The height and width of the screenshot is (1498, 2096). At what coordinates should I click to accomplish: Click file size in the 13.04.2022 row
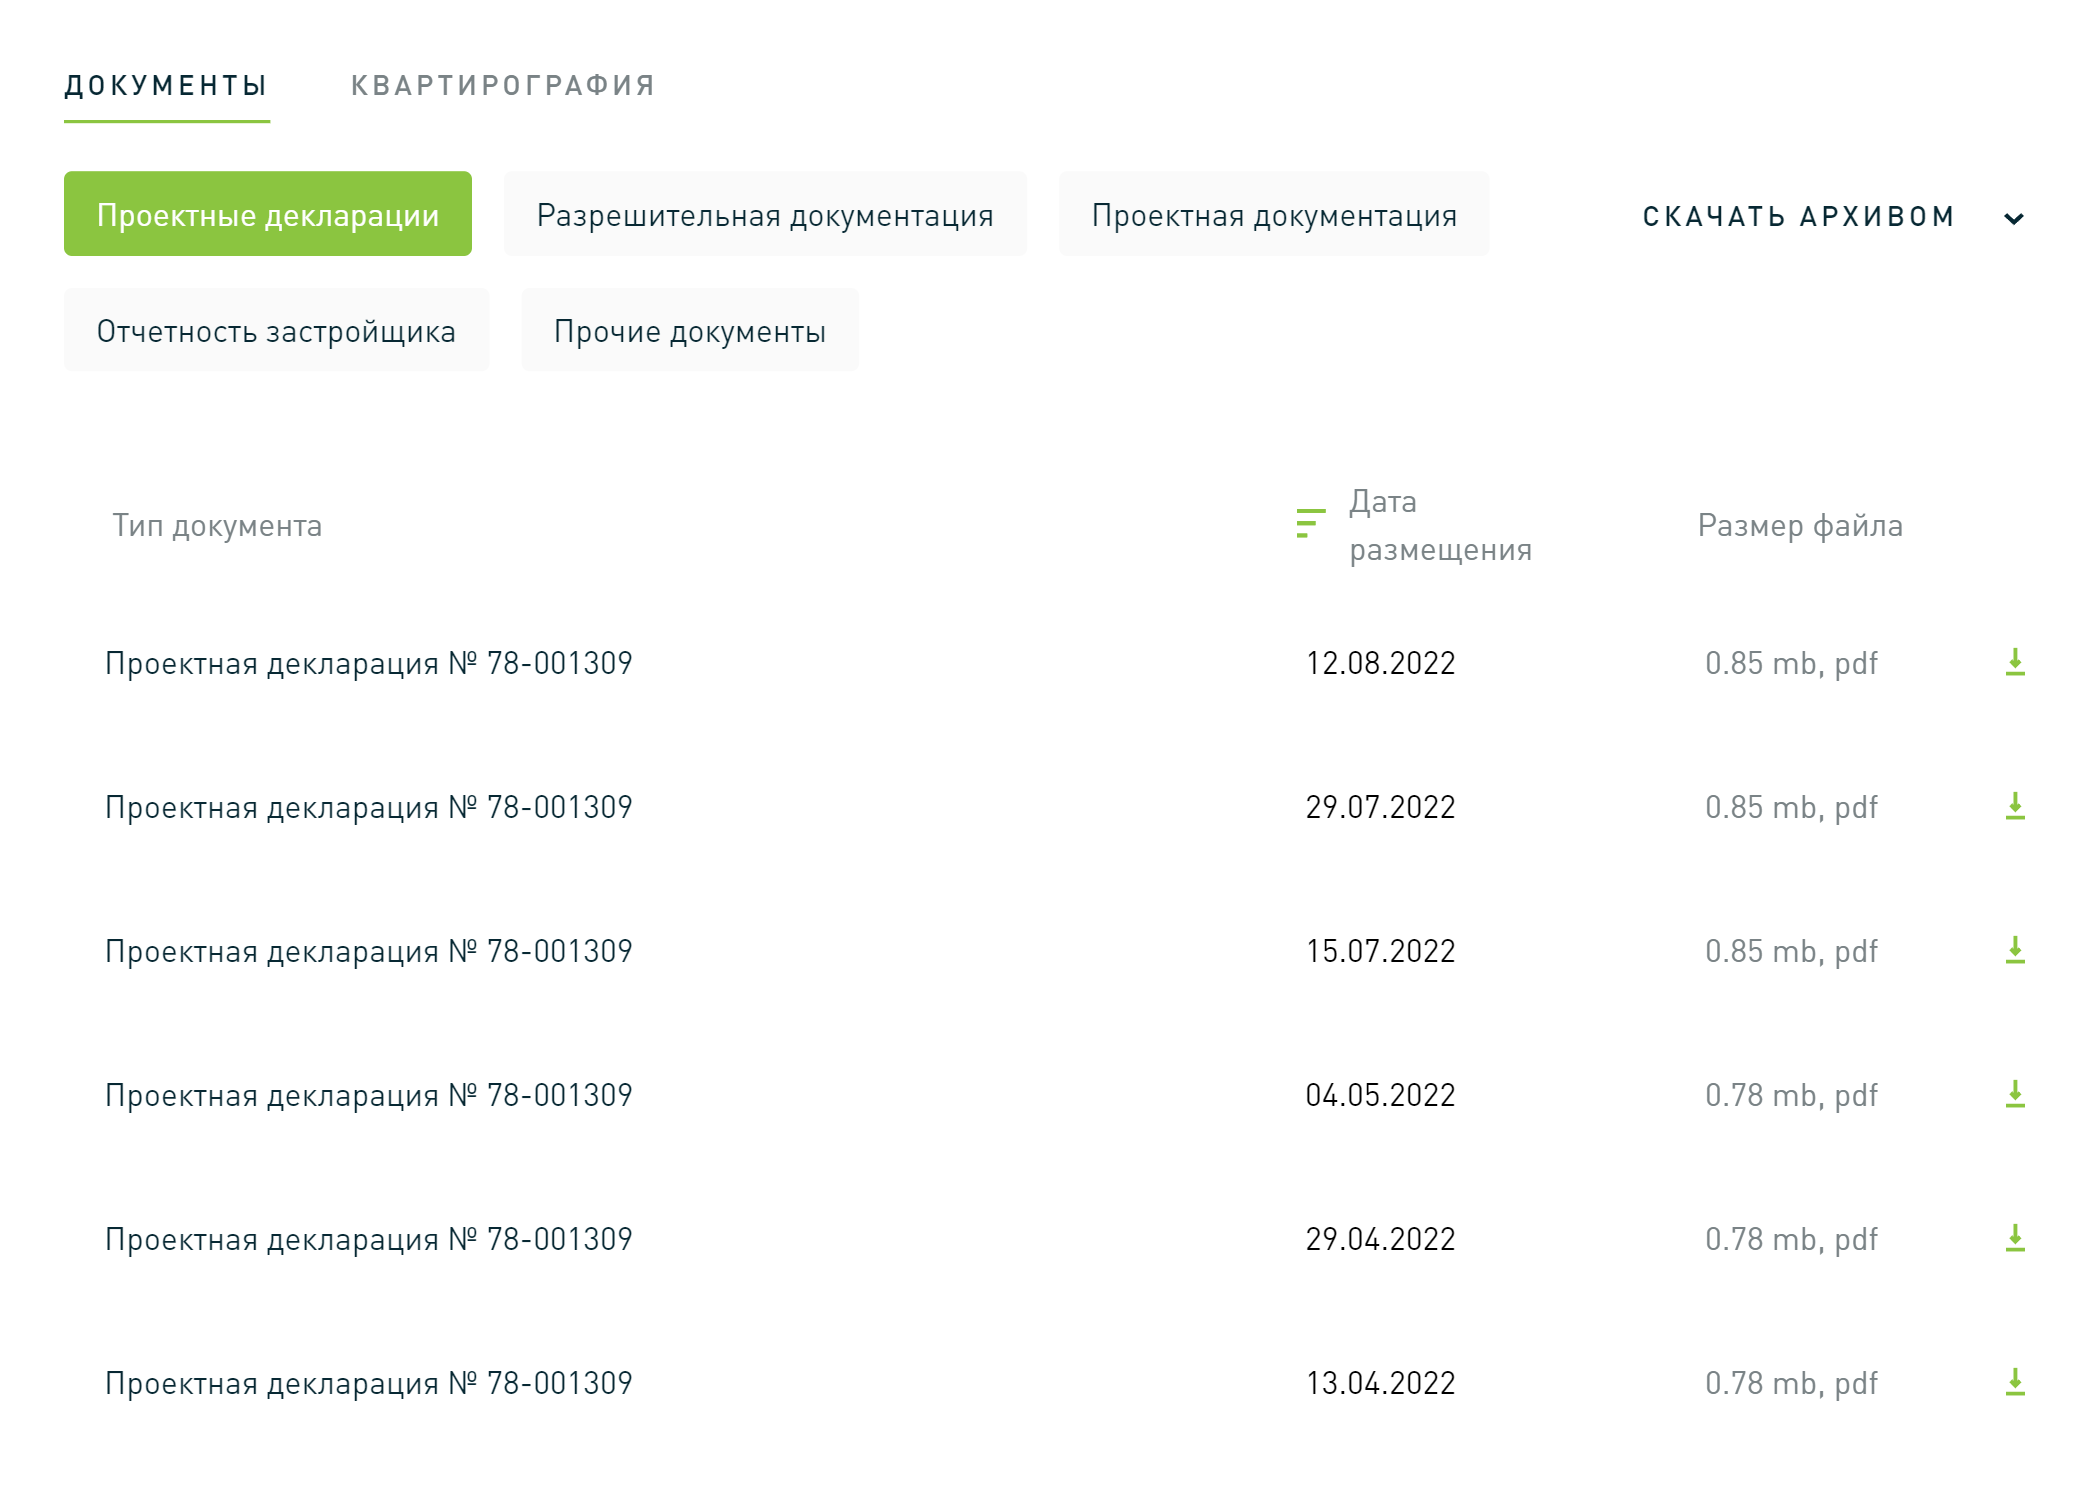[x=1791, y=1384]
